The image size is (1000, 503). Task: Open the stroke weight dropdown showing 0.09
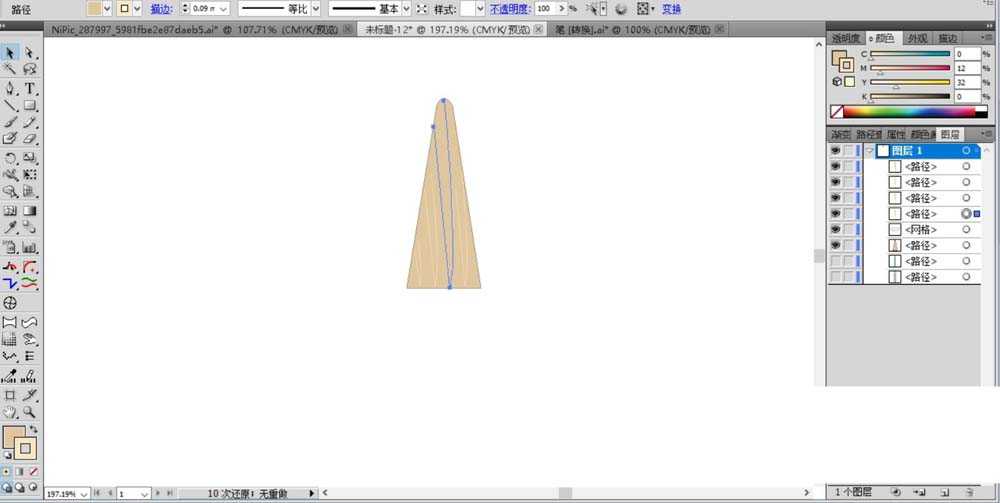[x=223, y=9]
